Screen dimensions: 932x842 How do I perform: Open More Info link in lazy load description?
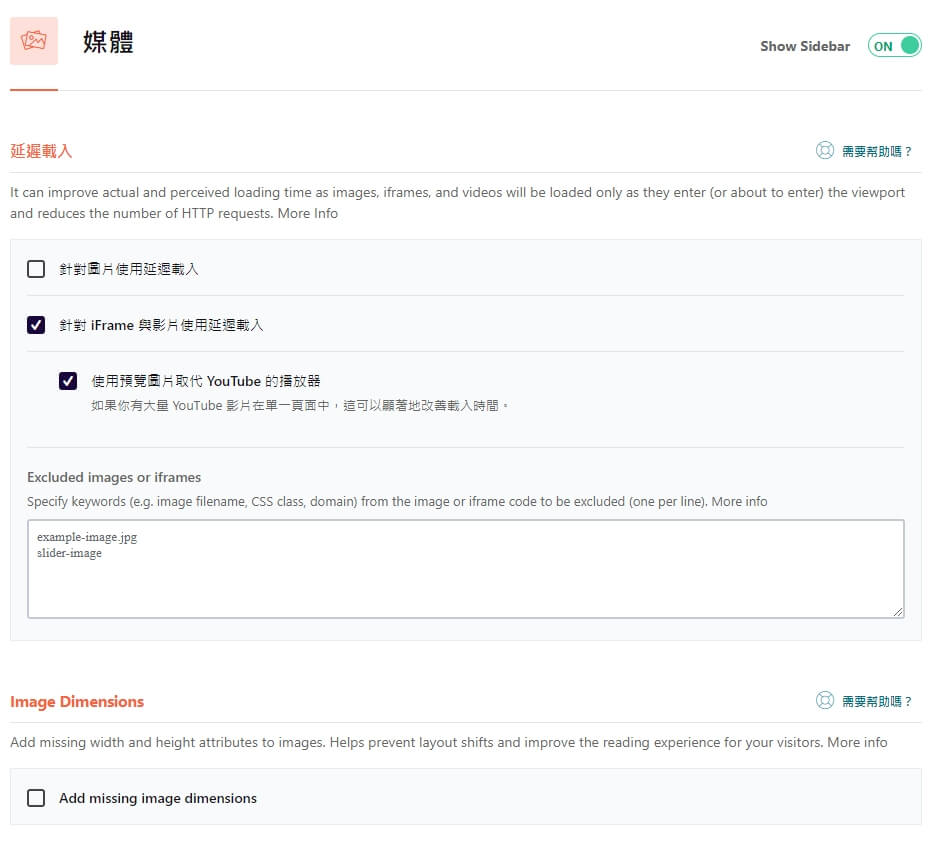[x=308, y=213]
